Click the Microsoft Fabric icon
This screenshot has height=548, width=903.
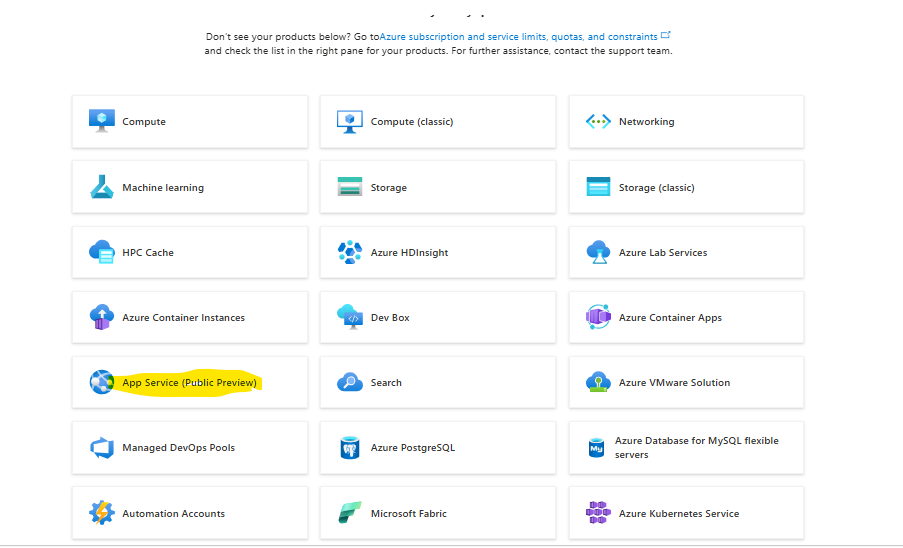[x=350, y=513]
